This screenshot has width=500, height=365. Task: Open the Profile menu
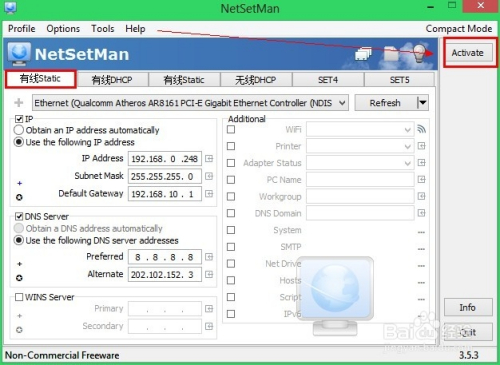coord(22,29)
